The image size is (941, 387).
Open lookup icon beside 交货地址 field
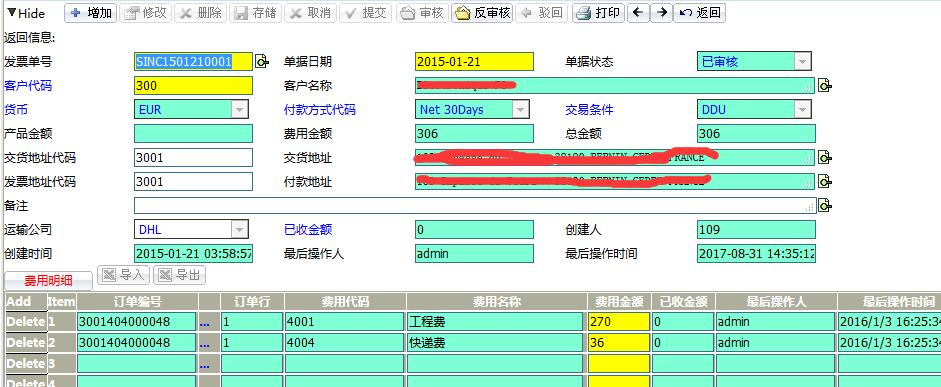pos(825,157)
